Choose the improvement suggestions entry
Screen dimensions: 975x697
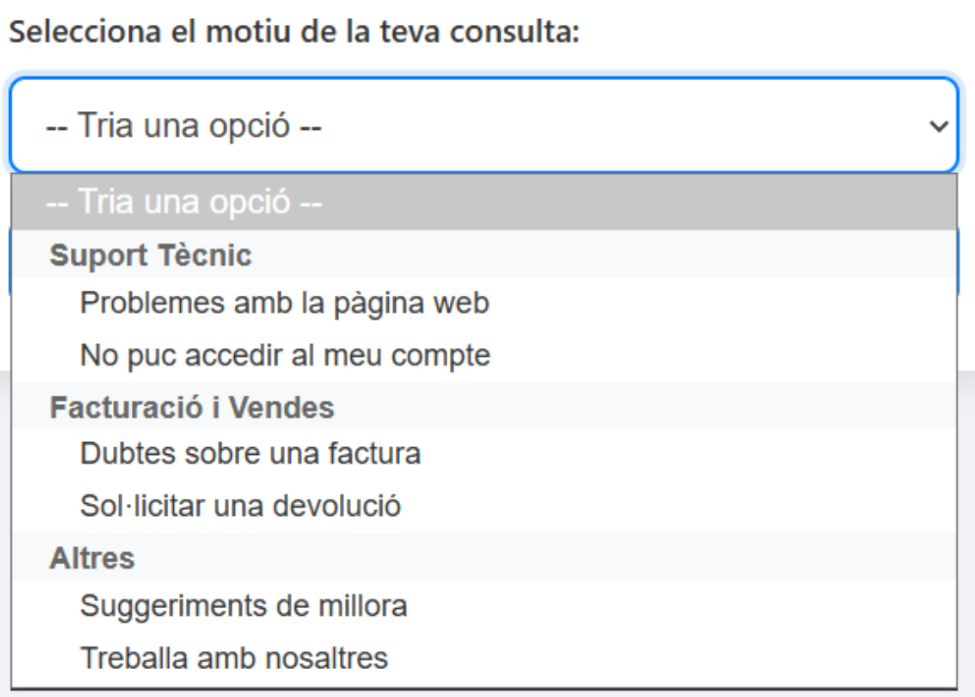243,605
